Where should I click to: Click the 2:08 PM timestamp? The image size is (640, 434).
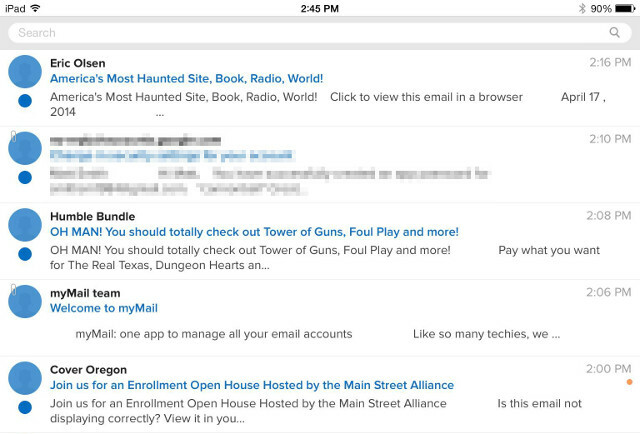[609, 216]
